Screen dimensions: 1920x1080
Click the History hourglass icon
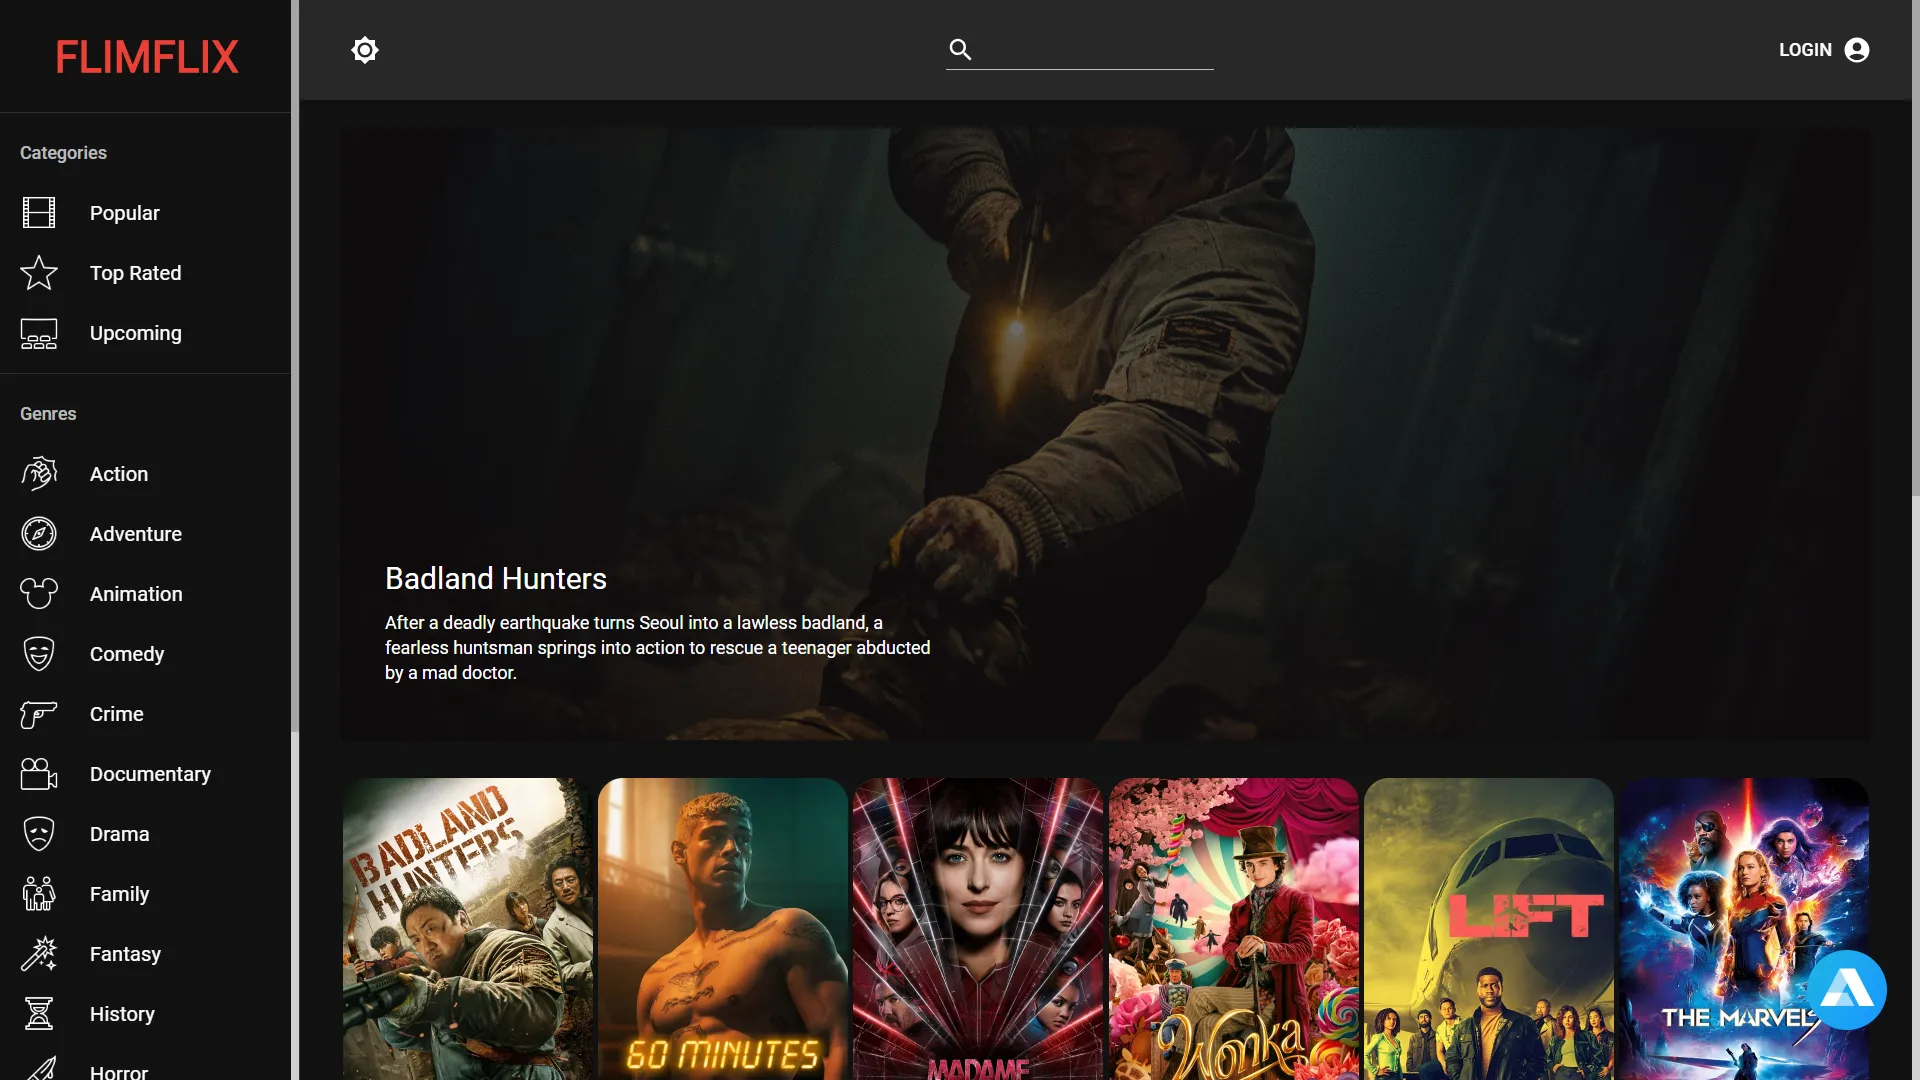pyautogui.click(x=39, y=1014)
